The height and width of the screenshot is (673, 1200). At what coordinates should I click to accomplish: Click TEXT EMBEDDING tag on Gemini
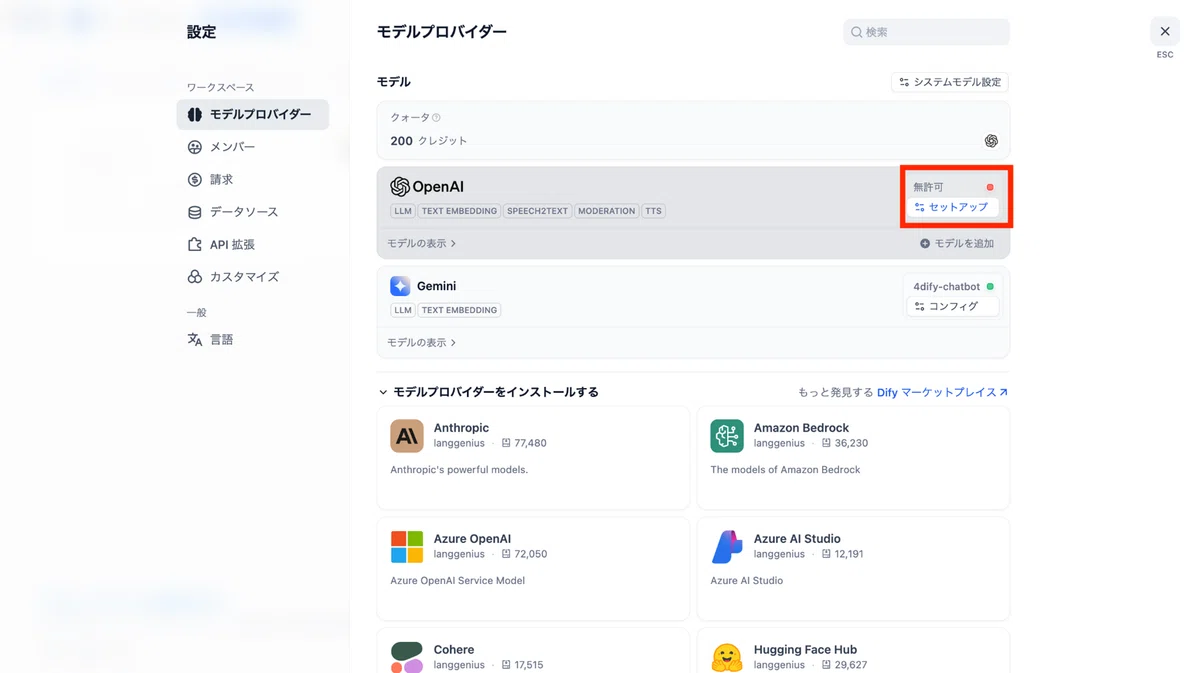point(459,310)
